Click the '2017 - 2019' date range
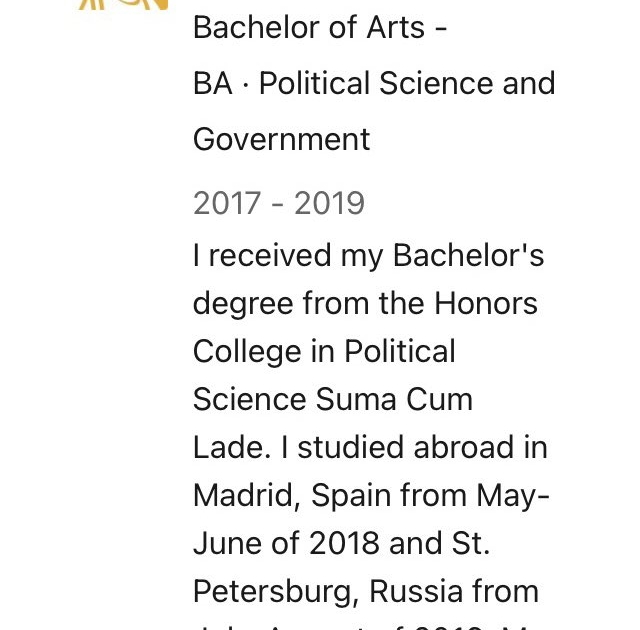640x630 pixels. tap(279, 203)
